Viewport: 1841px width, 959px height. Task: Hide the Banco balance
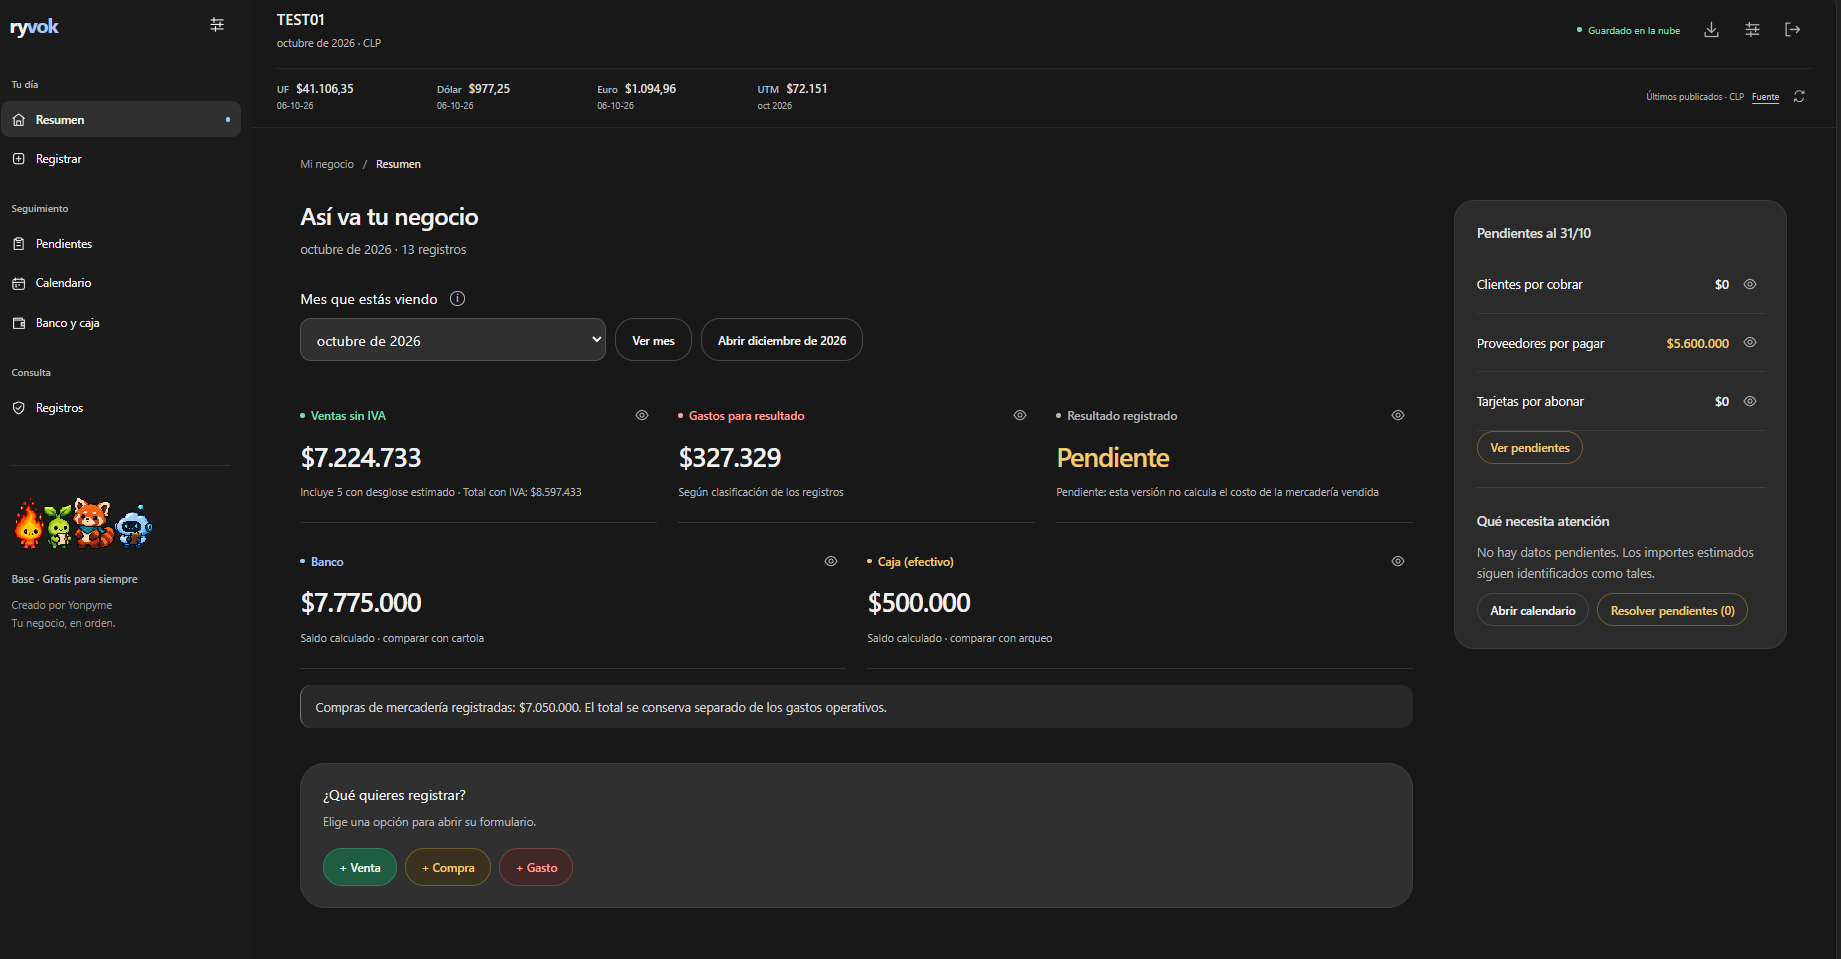point(831,562)
